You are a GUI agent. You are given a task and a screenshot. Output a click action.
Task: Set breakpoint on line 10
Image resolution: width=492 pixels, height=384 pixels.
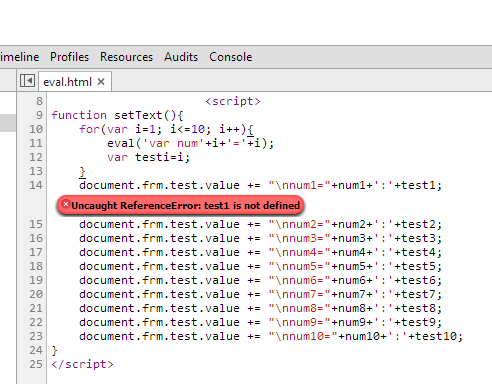tap(36, 129)
